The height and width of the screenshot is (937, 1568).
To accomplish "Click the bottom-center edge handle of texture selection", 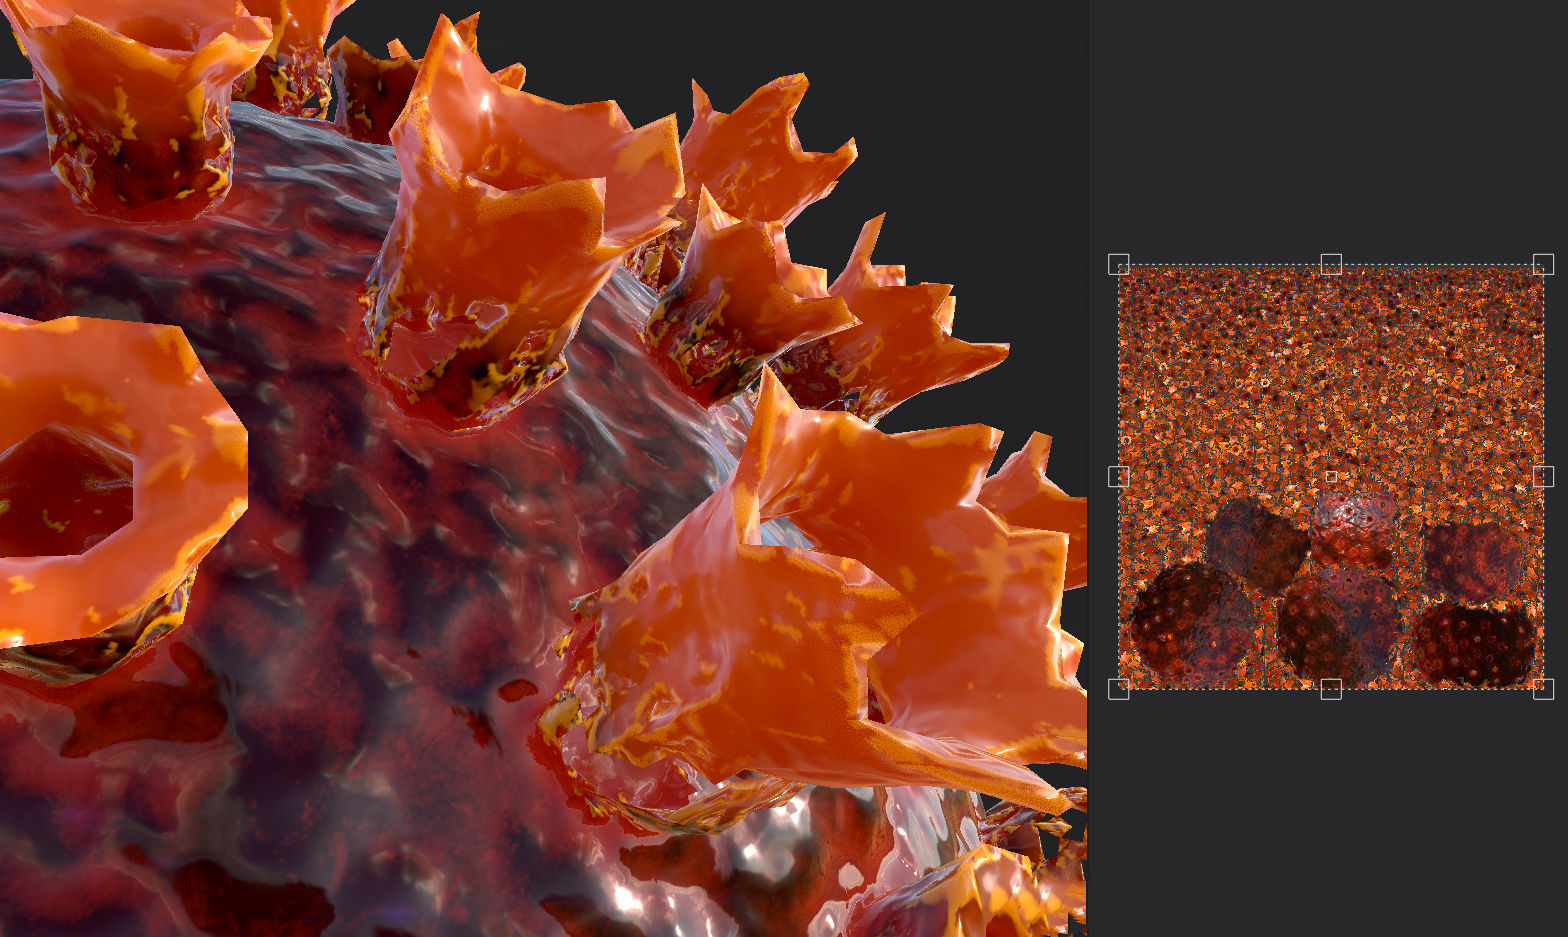I will point(1331,688).
